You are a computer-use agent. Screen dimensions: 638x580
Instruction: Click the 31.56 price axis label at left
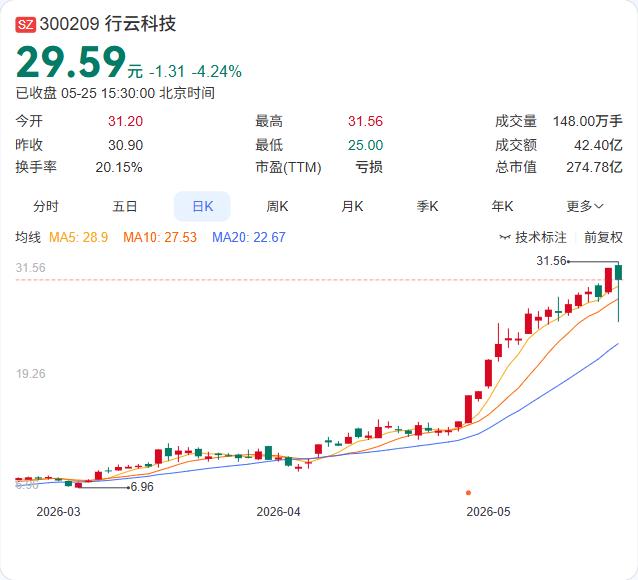click(31, 268)
